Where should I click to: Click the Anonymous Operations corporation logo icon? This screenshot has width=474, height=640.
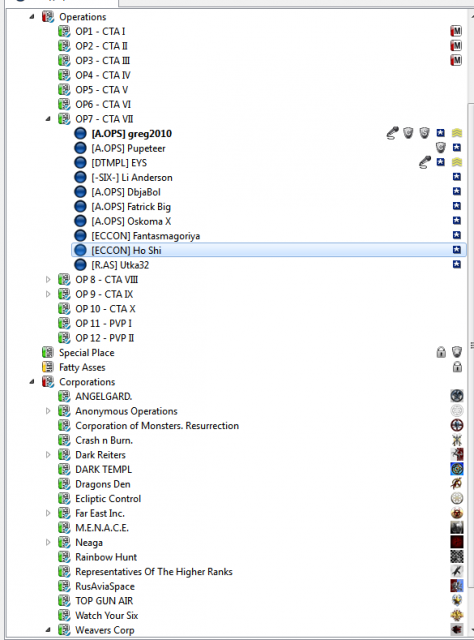click(457, 411)
